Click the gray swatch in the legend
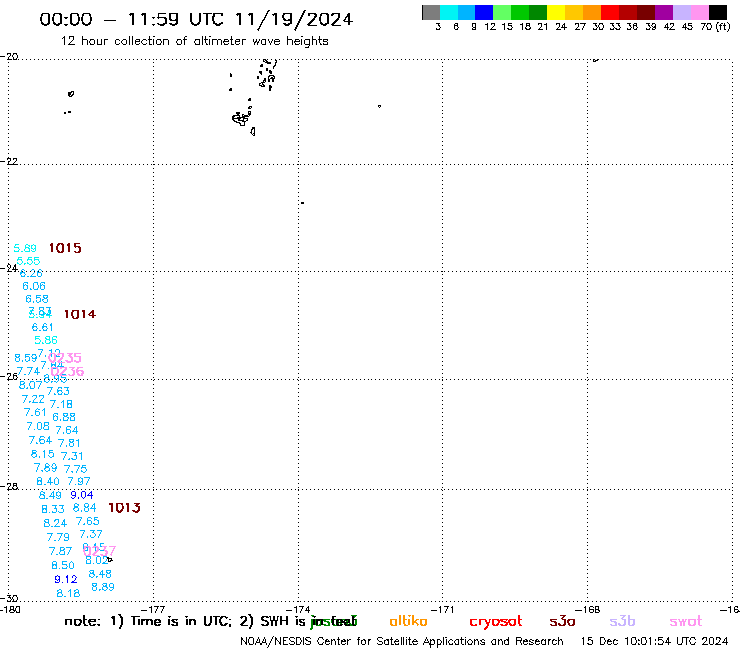The image size is (740, 650). click(x=431, y=12)
